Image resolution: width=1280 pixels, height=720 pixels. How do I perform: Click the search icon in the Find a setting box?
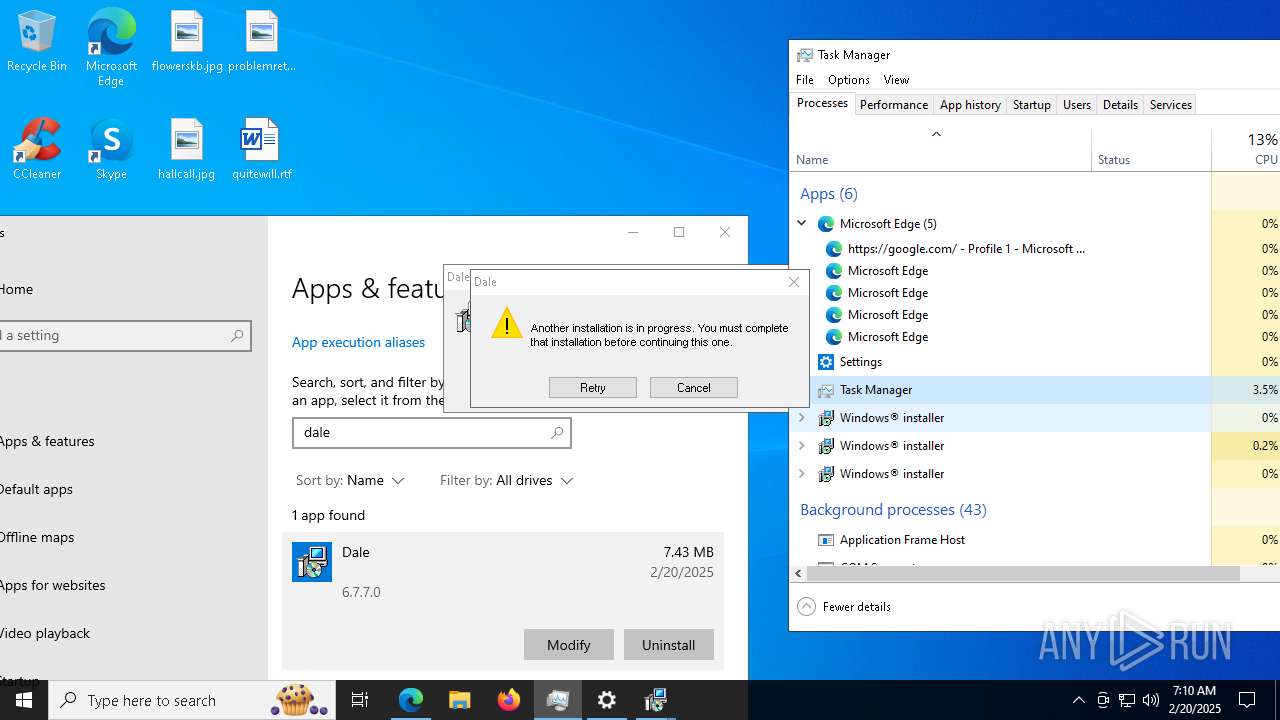tap(237, 336)
